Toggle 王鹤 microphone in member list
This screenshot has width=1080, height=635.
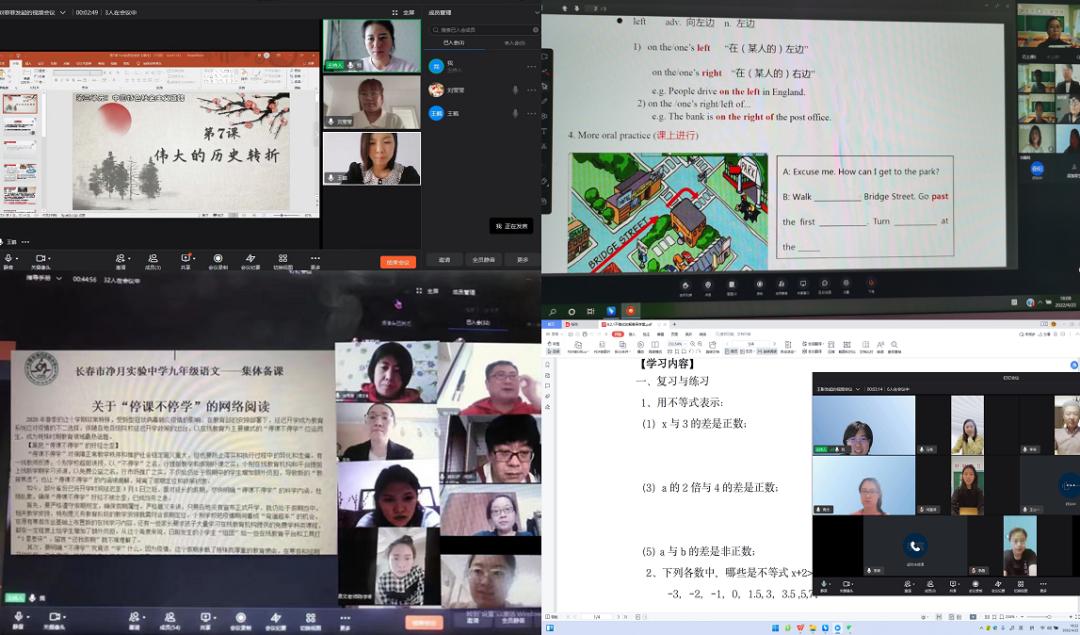pos(515,113)
